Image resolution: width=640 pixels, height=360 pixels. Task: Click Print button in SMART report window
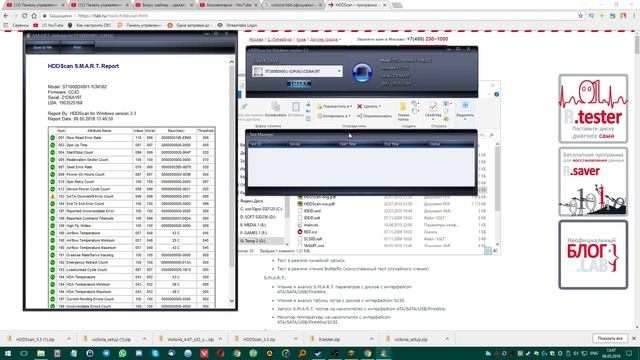pos(77,47)
